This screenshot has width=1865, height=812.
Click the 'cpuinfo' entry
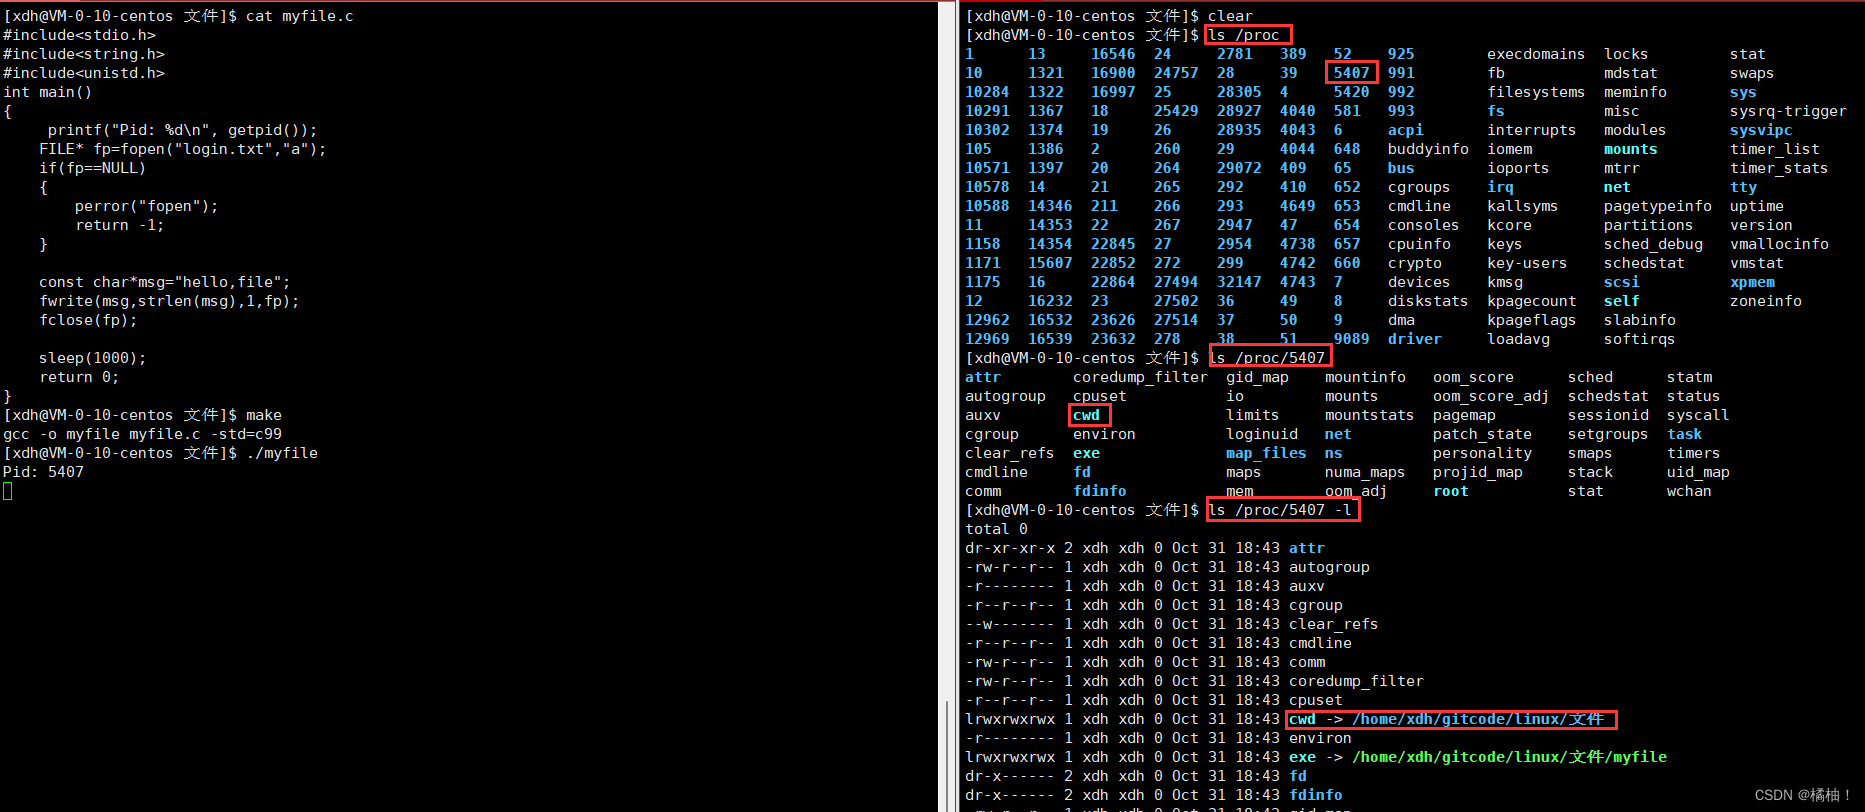(x=1419, y=244)
